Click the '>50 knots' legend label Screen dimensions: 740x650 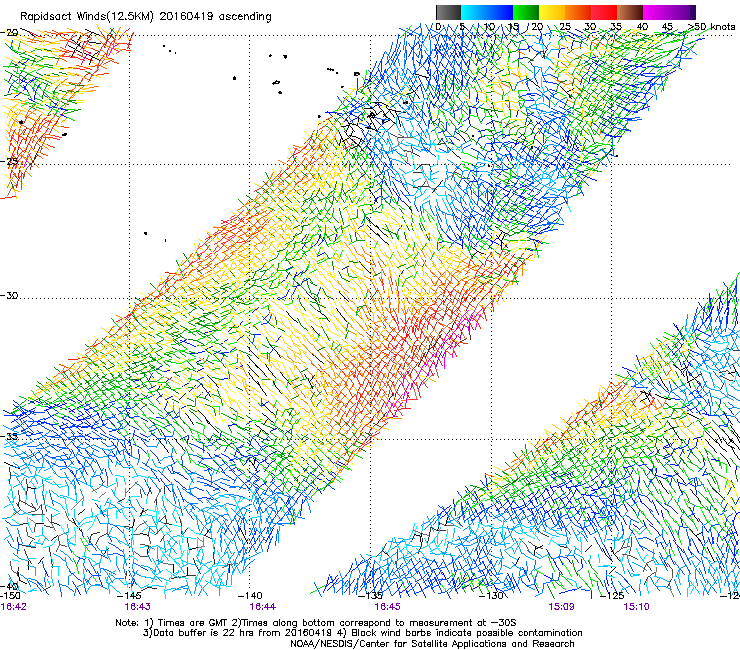[712, 26]
